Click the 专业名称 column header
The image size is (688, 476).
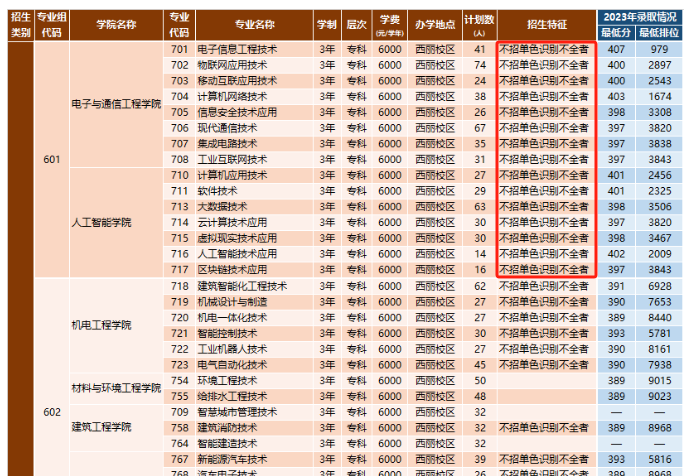pos(254,25)
